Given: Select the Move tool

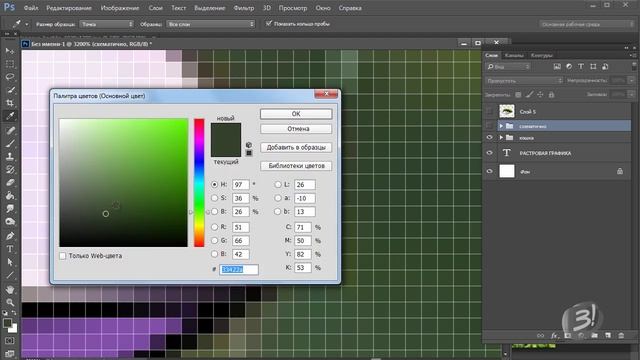Looking at the screenshot, I should (10, 51).
